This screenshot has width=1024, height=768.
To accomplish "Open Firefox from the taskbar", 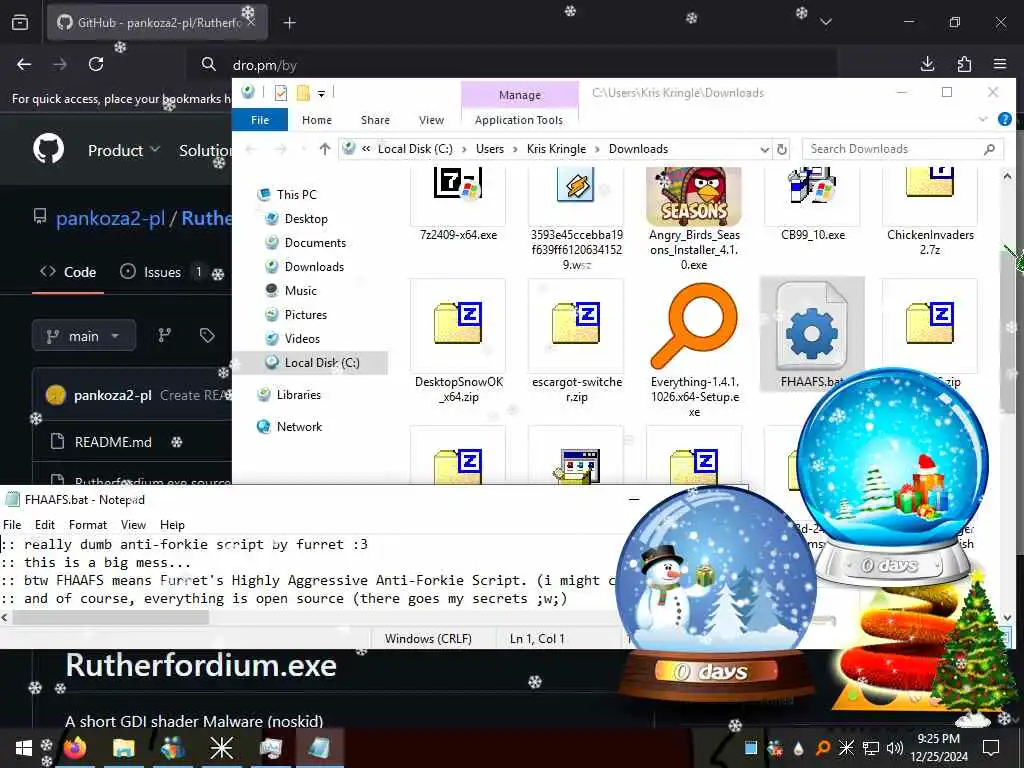I will point(75,748).
